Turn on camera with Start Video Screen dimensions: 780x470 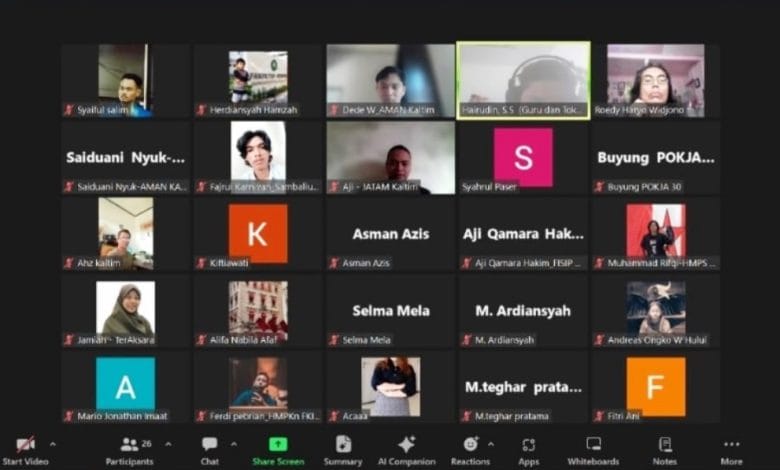[x=25, y=450]
